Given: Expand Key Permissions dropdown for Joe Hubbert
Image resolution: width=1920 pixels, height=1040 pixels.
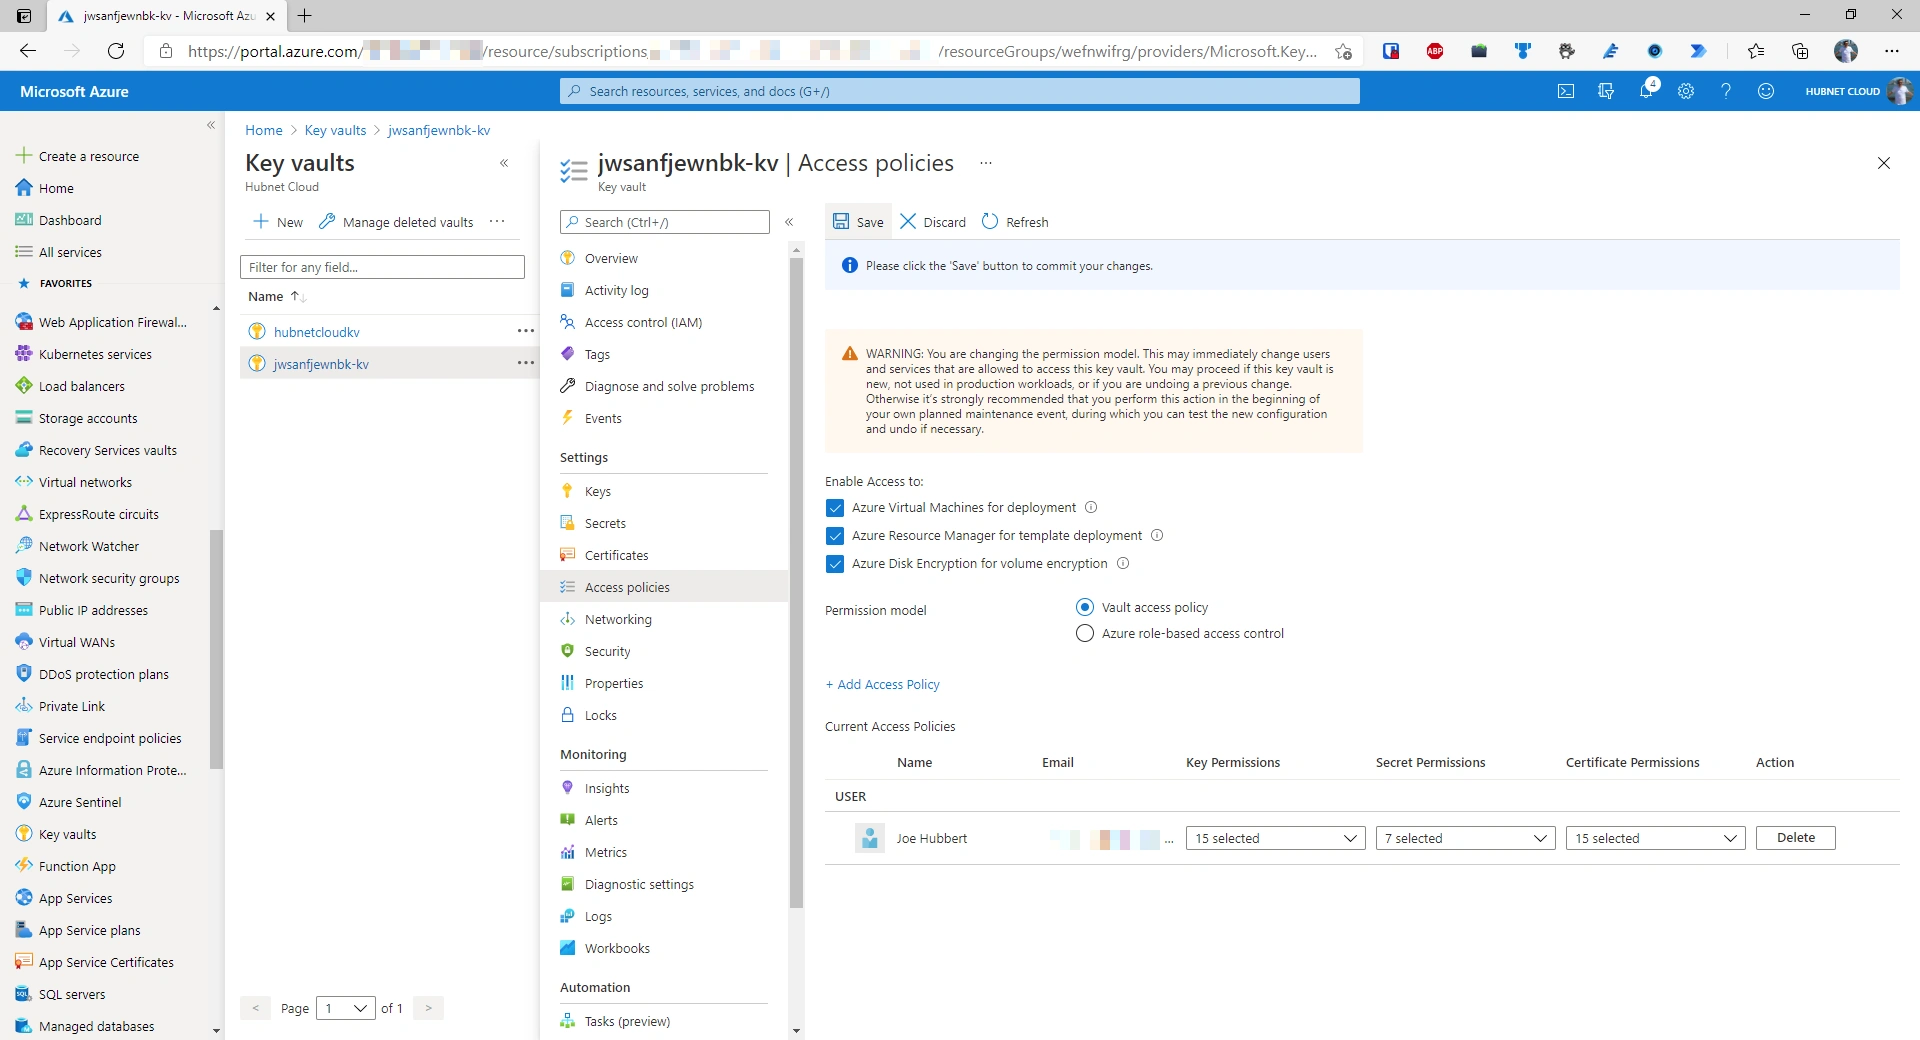Looking at the screenshot, I should pyautogui.click(x=1275, y=838).
